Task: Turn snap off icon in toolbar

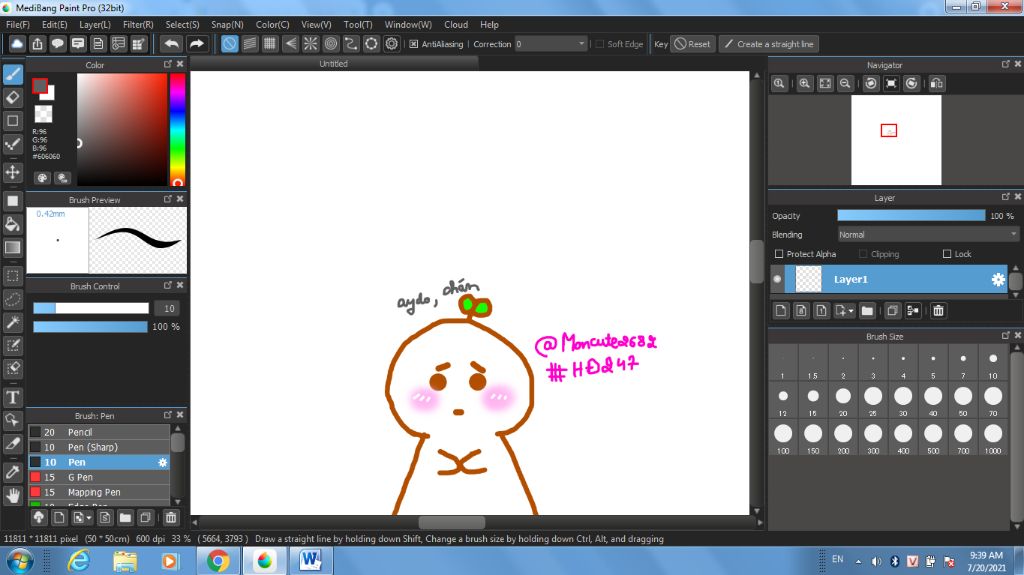Action: coord(229,44)
